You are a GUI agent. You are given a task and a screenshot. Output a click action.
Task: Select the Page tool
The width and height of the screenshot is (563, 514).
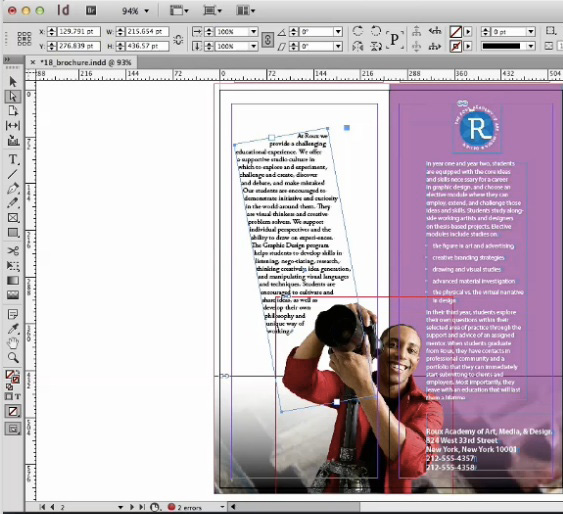[13, 111]
